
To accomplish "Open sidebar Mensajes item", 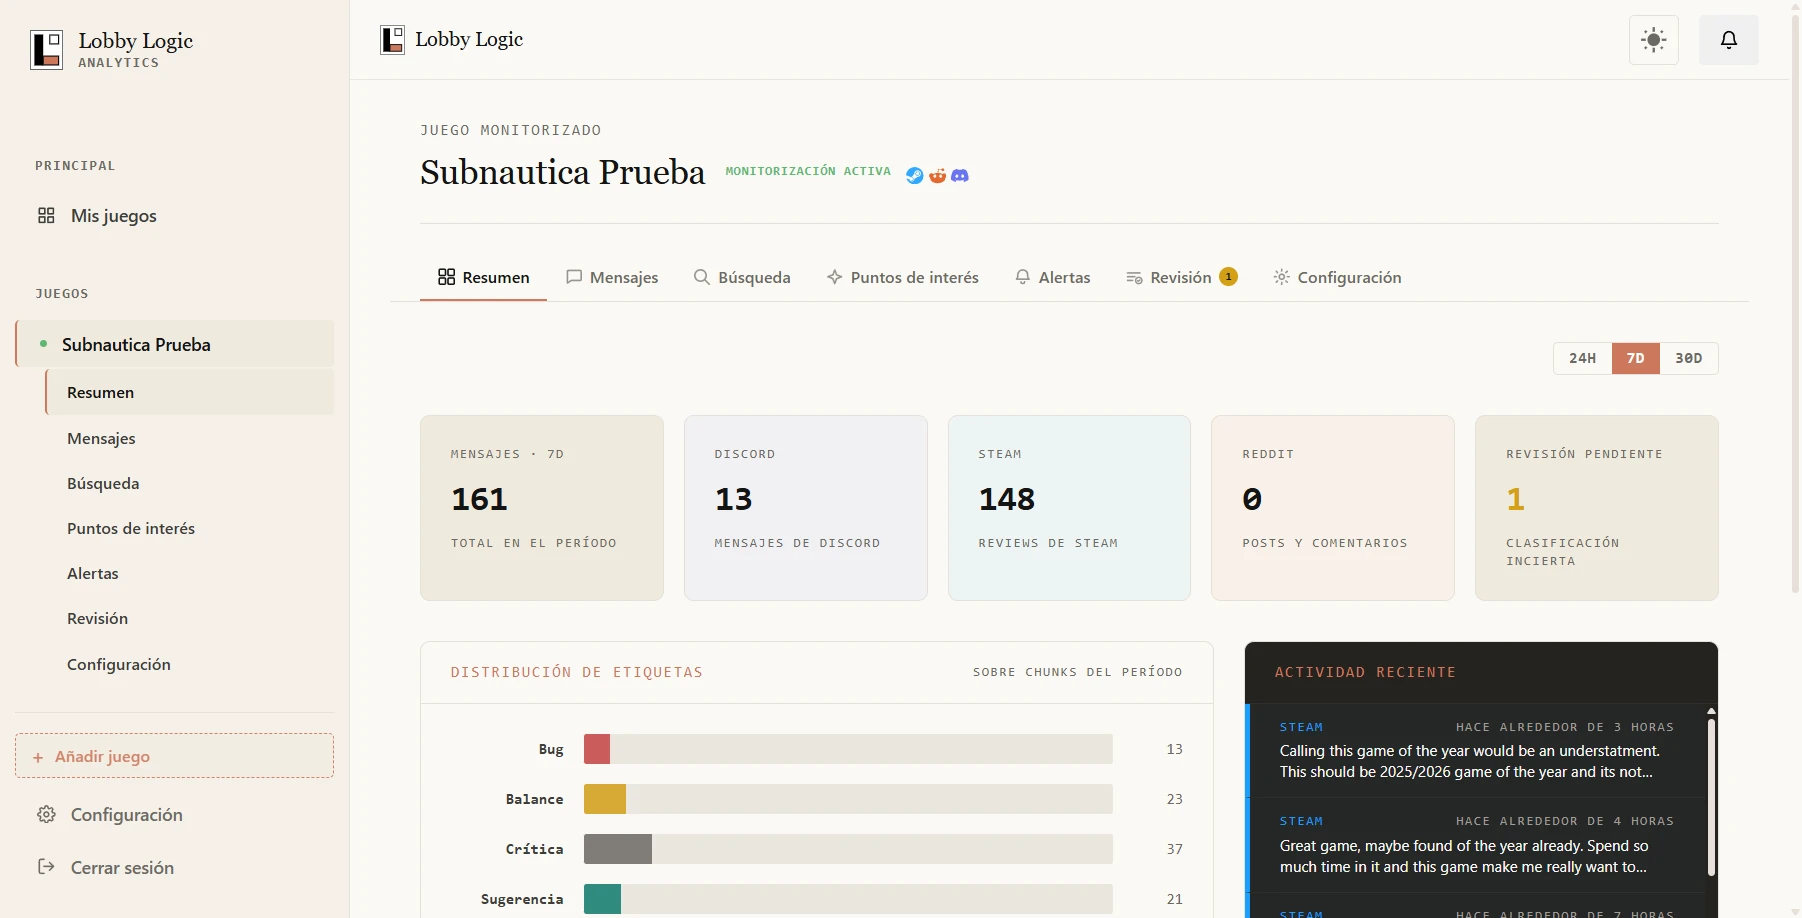I will point(190,438).
